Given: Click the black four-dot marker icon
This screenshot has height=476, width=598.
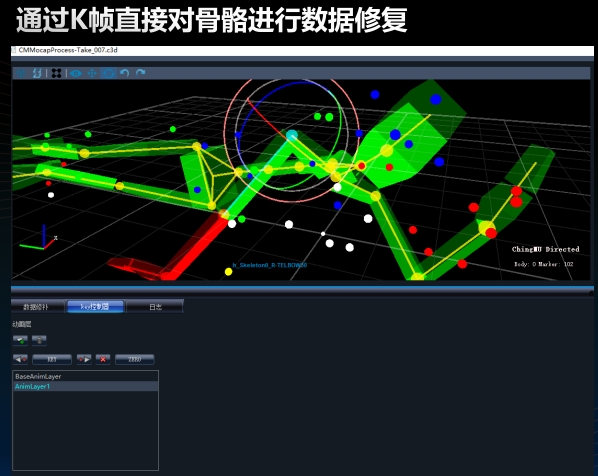Looking at the screenshot, I should 56,73.
